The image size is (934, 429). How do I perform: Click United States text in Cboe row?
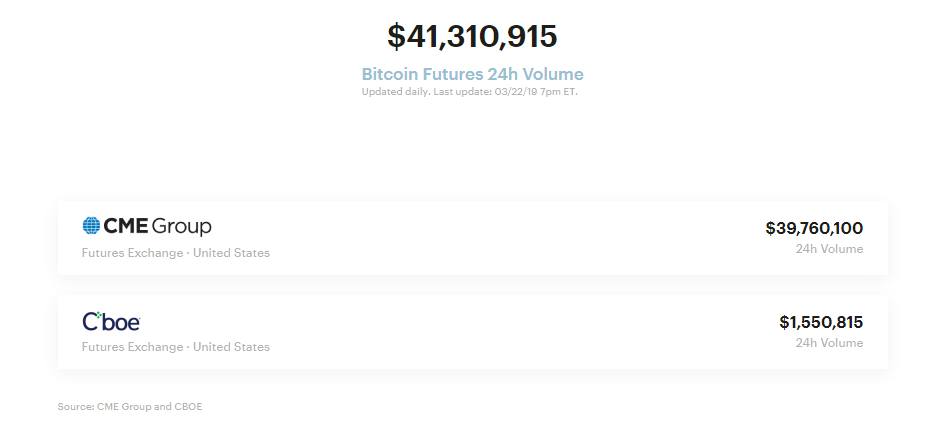coord(231,347)
